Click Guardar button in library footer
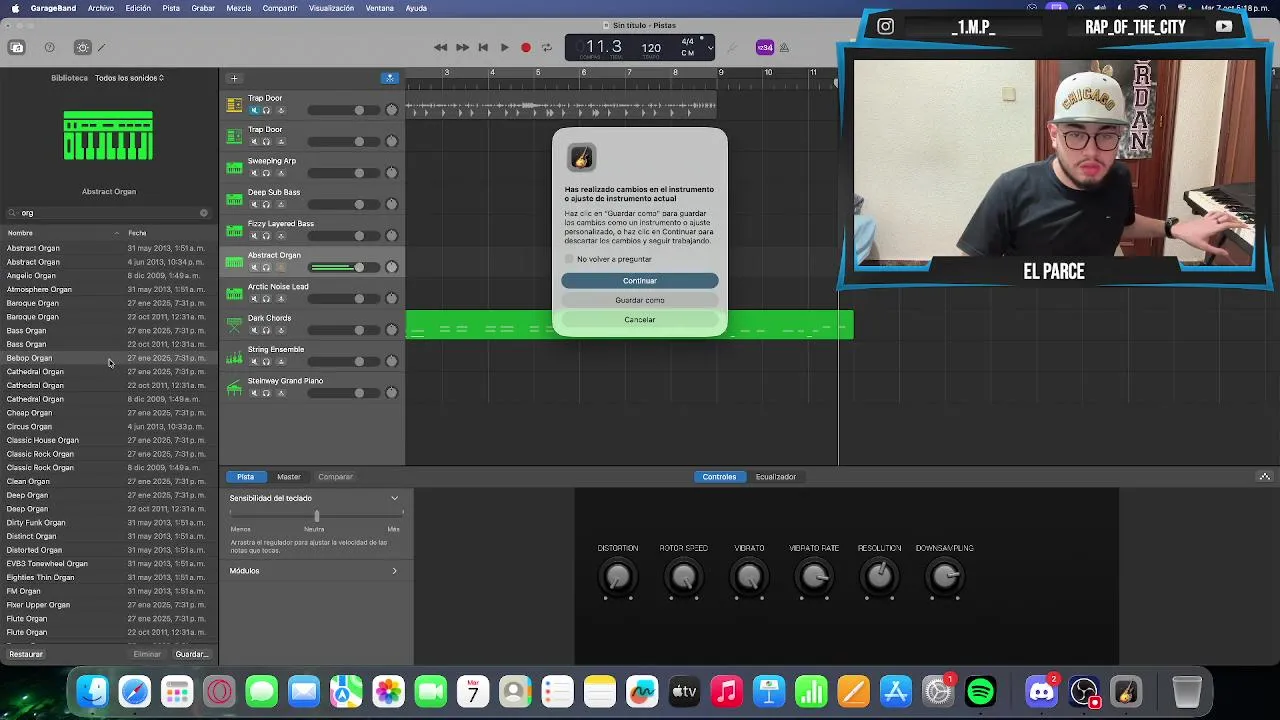This screenshot has height=720, width=1280. click(191, 654)
